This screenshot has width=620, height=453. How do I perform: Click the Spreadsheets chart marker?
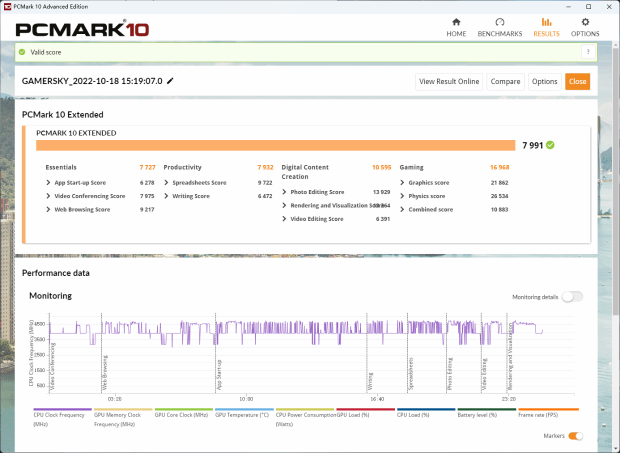click(411, 374)
